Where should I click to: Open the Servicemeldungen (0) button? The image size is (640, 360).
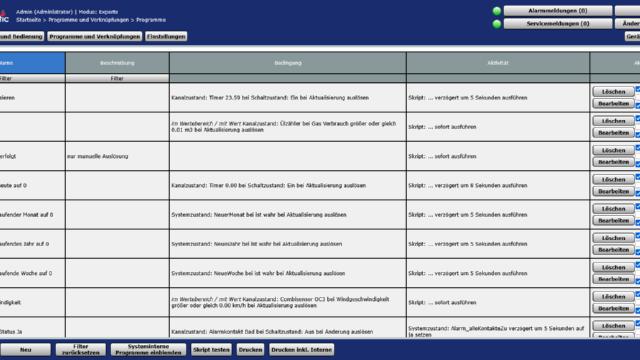pos(558,24)
